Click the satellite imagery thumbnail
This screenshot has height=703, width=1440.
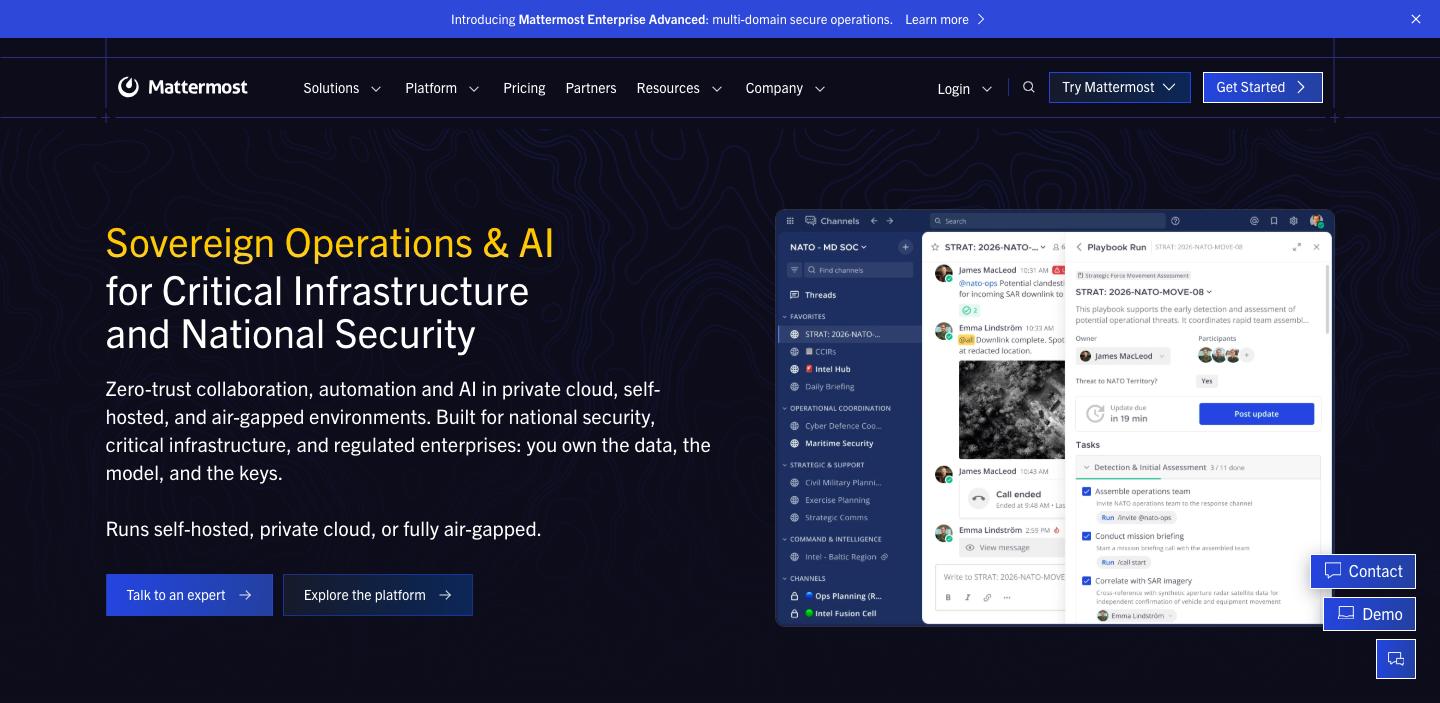pos(1011,410)
